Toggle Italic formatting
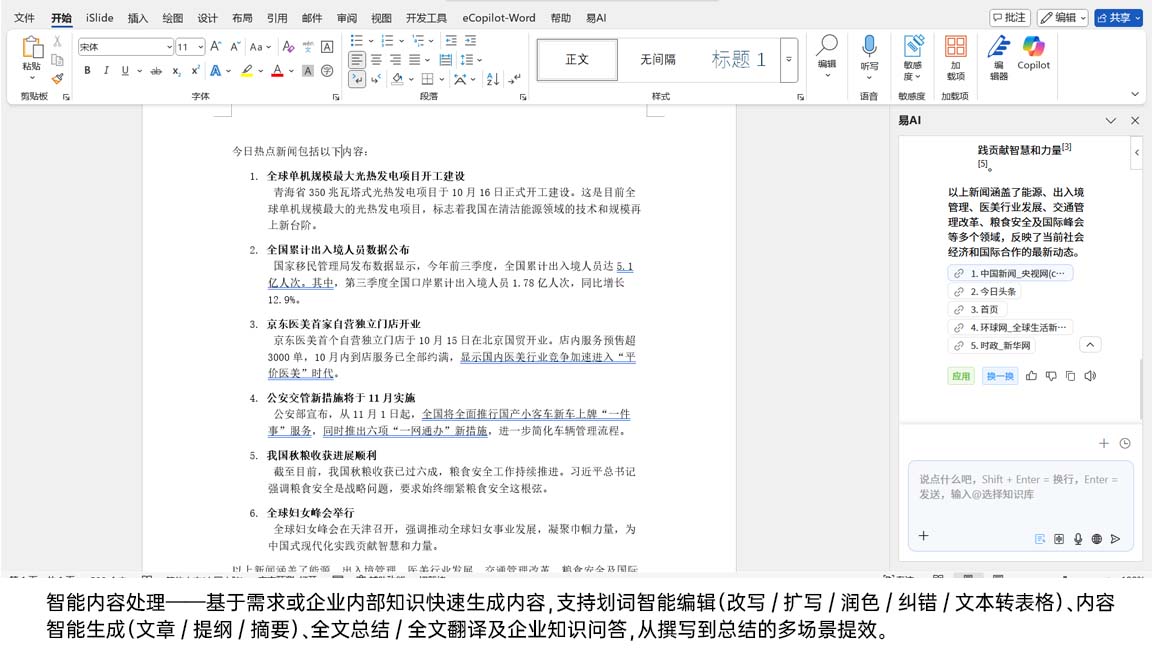The image size is (1161, 657). 106,71
